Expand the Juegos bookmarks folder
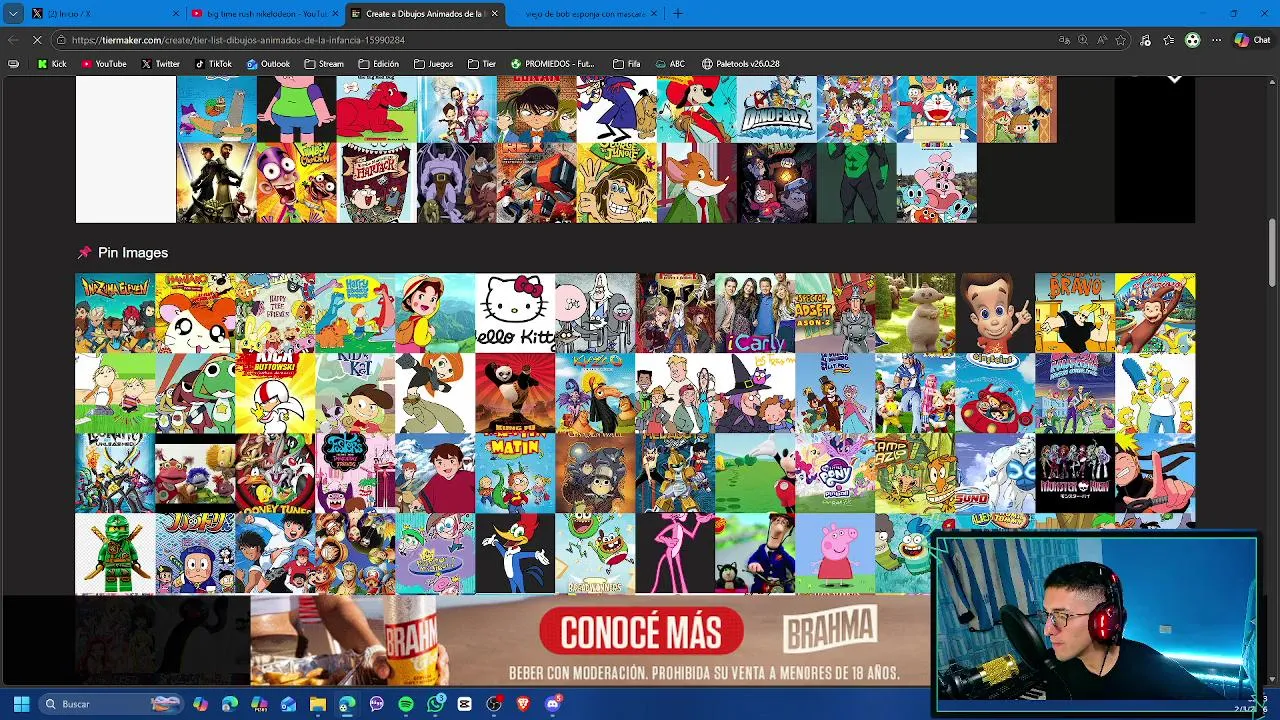Screen dimensions: 1280x720 coord(433,64)
